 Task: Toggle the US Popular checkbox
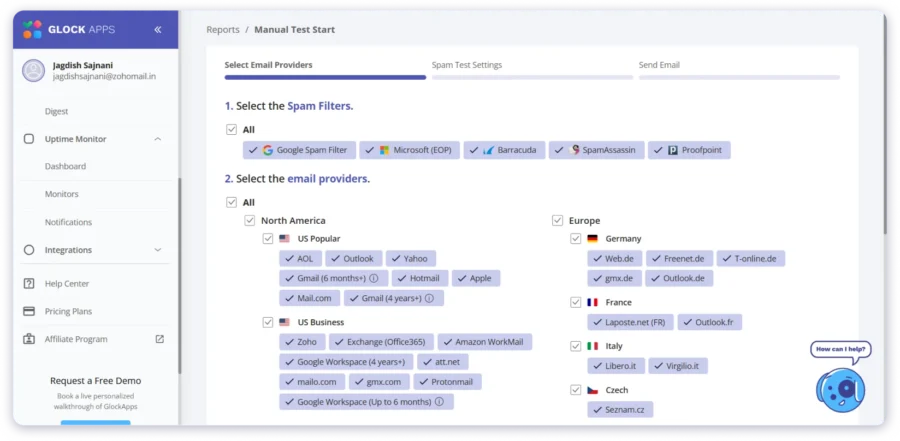point(268,238)
